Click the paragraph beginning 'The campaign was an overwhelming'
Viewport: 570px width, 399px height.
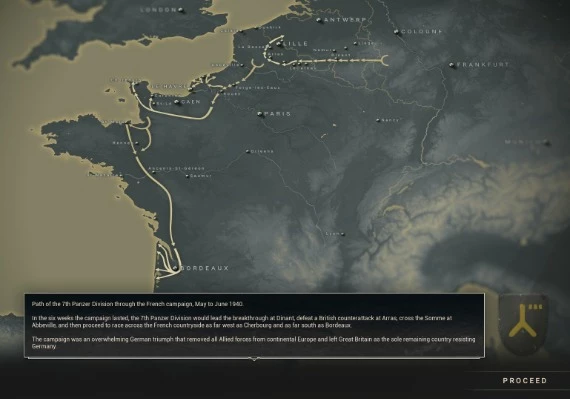click(x=253, y=343)
